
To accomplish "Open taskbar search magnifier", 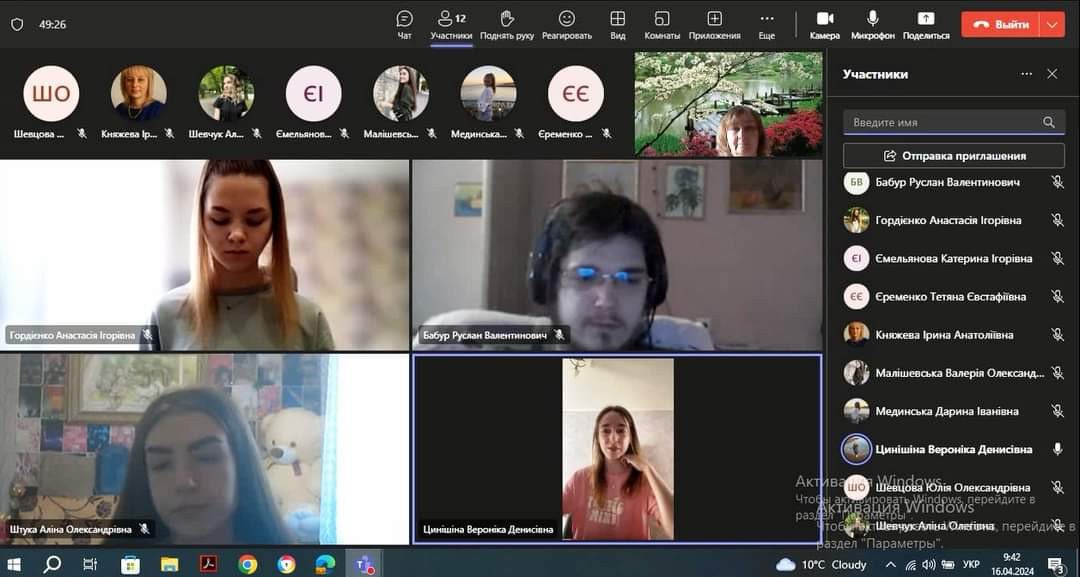I will click(x=52, y=565).
